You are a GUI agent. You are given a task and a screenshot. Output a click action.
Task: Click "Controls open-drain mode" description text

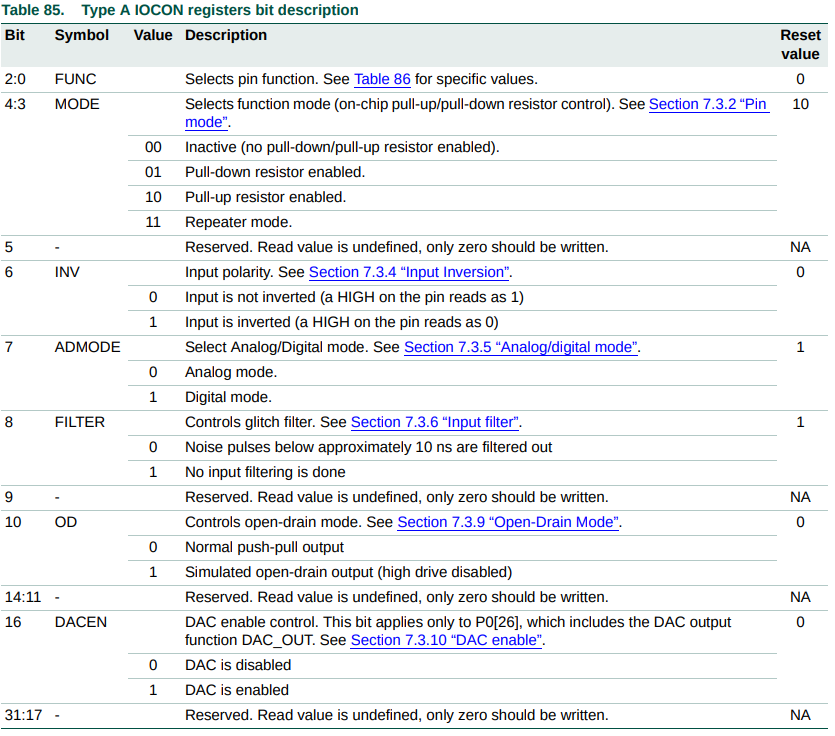403,522
